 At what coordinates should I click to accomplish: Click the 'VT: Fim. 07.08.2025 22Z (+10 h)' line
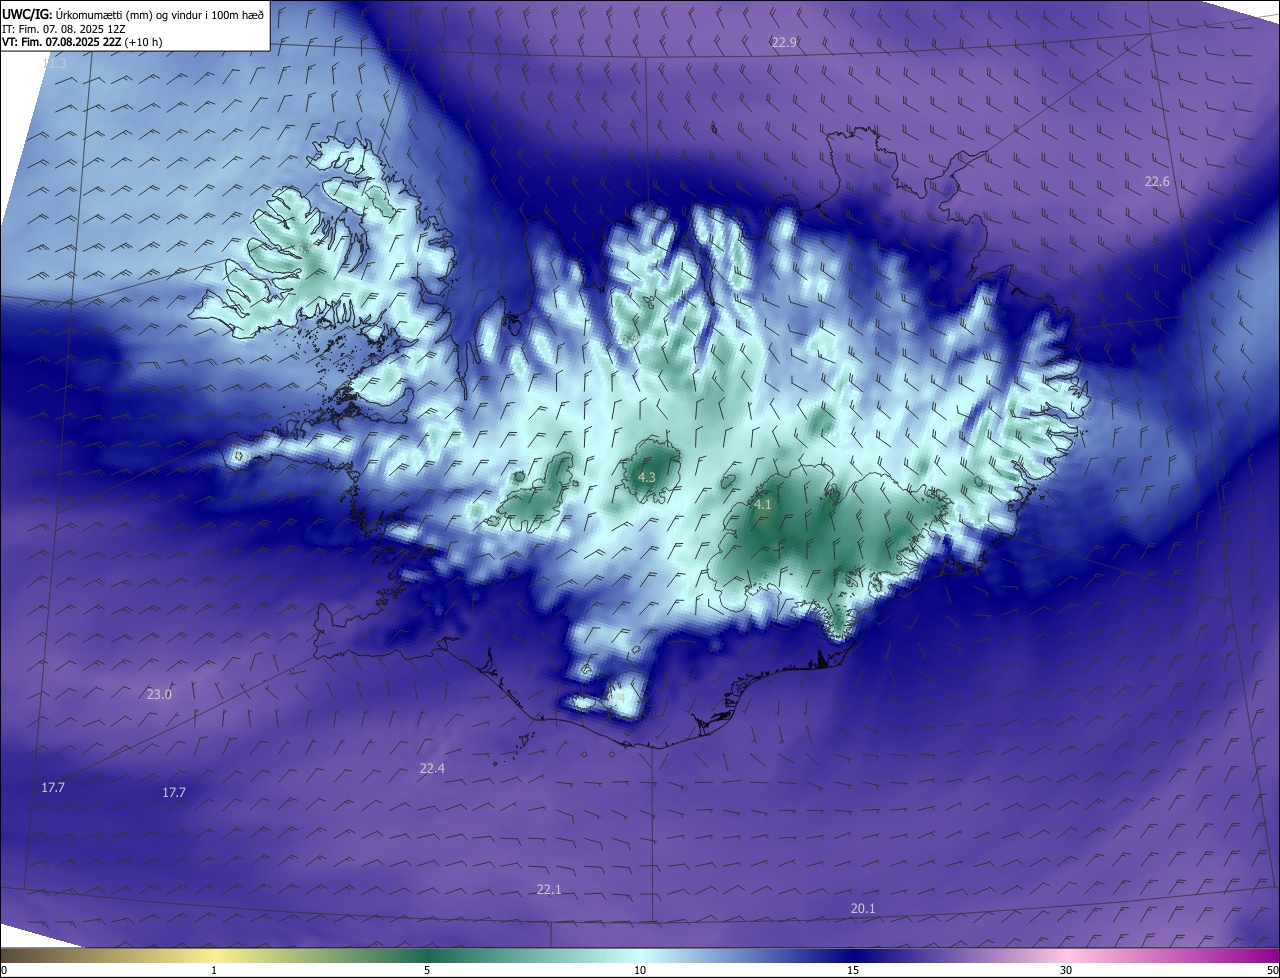(82, 42)
